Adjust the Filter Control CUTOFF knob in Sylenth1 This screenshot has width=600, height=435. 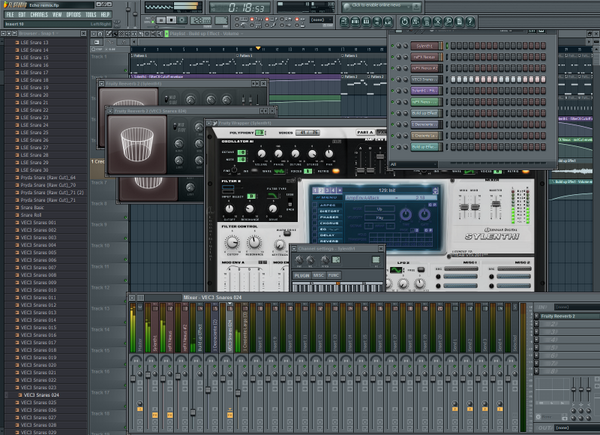pyautogui.click(x=232, y=243)
